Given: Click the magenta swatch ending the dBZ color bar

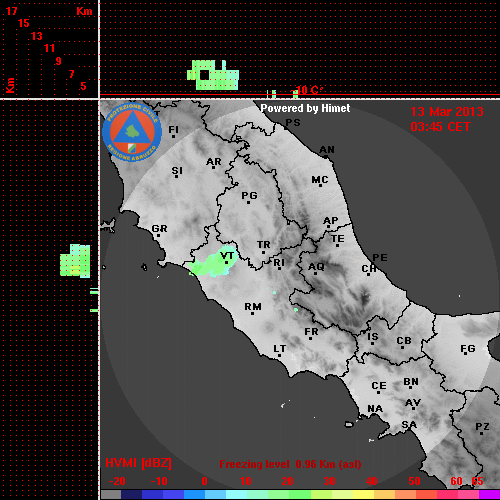Looking at the screenshot, I should [x=489, y=494].
